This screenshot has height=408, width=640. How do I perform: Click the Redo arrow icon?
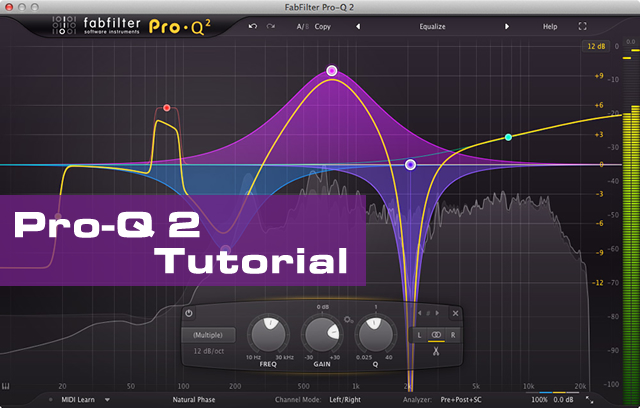tap(271, 27)
